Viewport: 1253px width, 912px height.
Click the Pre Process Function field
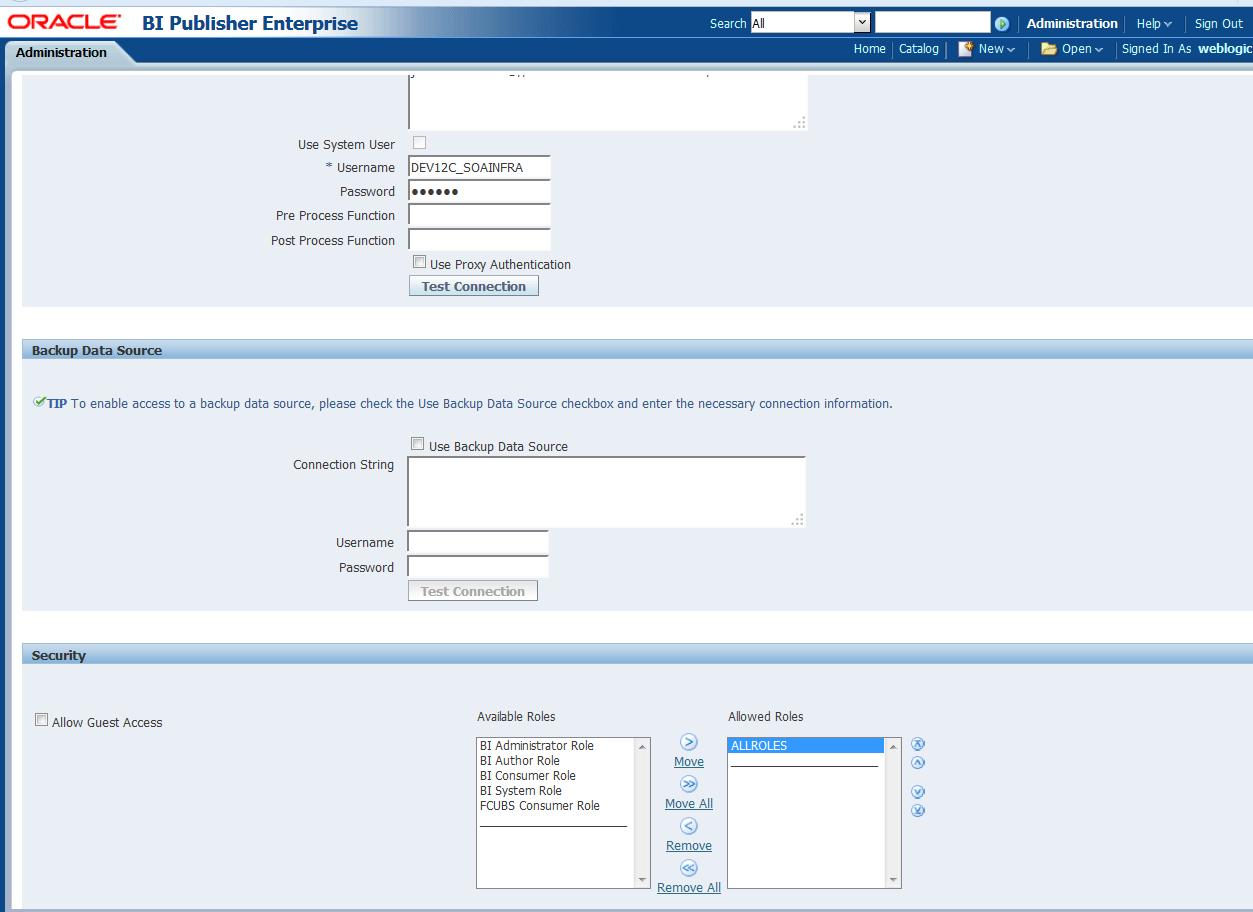pyautogui.click(x=480, y=215)
